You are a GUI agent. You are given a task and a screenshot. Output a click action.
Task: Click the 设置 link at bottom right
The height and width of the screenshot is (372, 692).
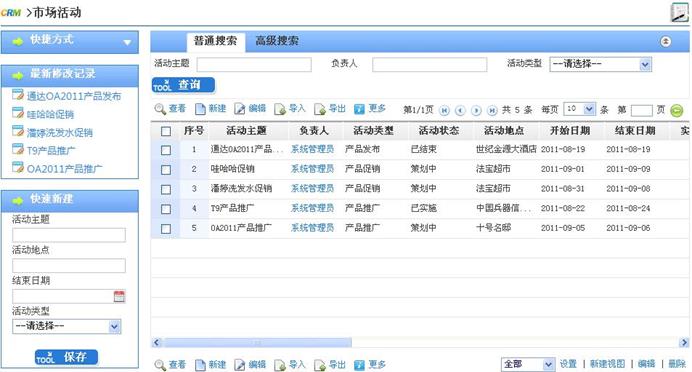tap(568, 364)
